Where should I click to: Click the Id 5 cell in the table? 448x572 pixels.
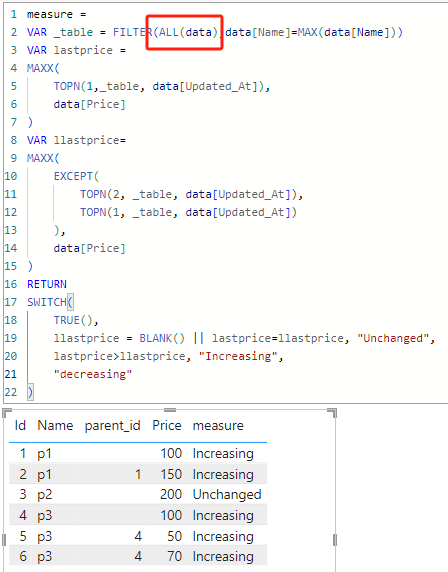pyautogui.click(x=23, y=536)
